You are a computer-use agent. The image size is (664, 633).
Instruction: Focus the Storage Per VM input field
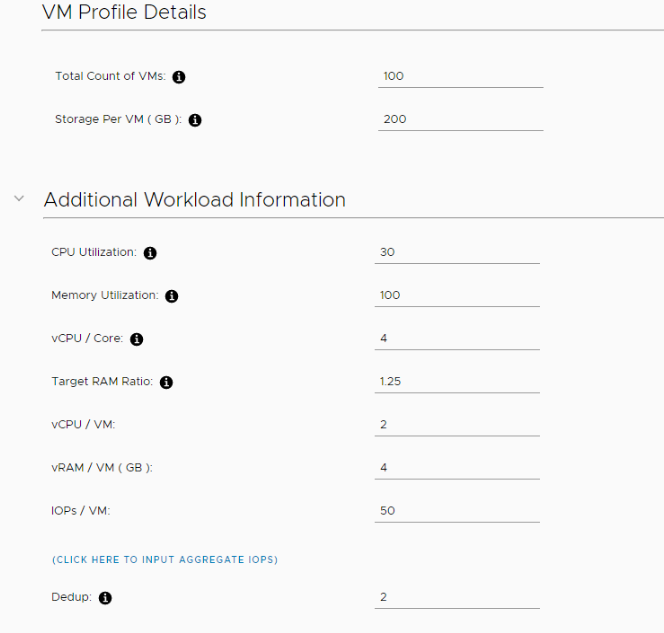[460, 120]
